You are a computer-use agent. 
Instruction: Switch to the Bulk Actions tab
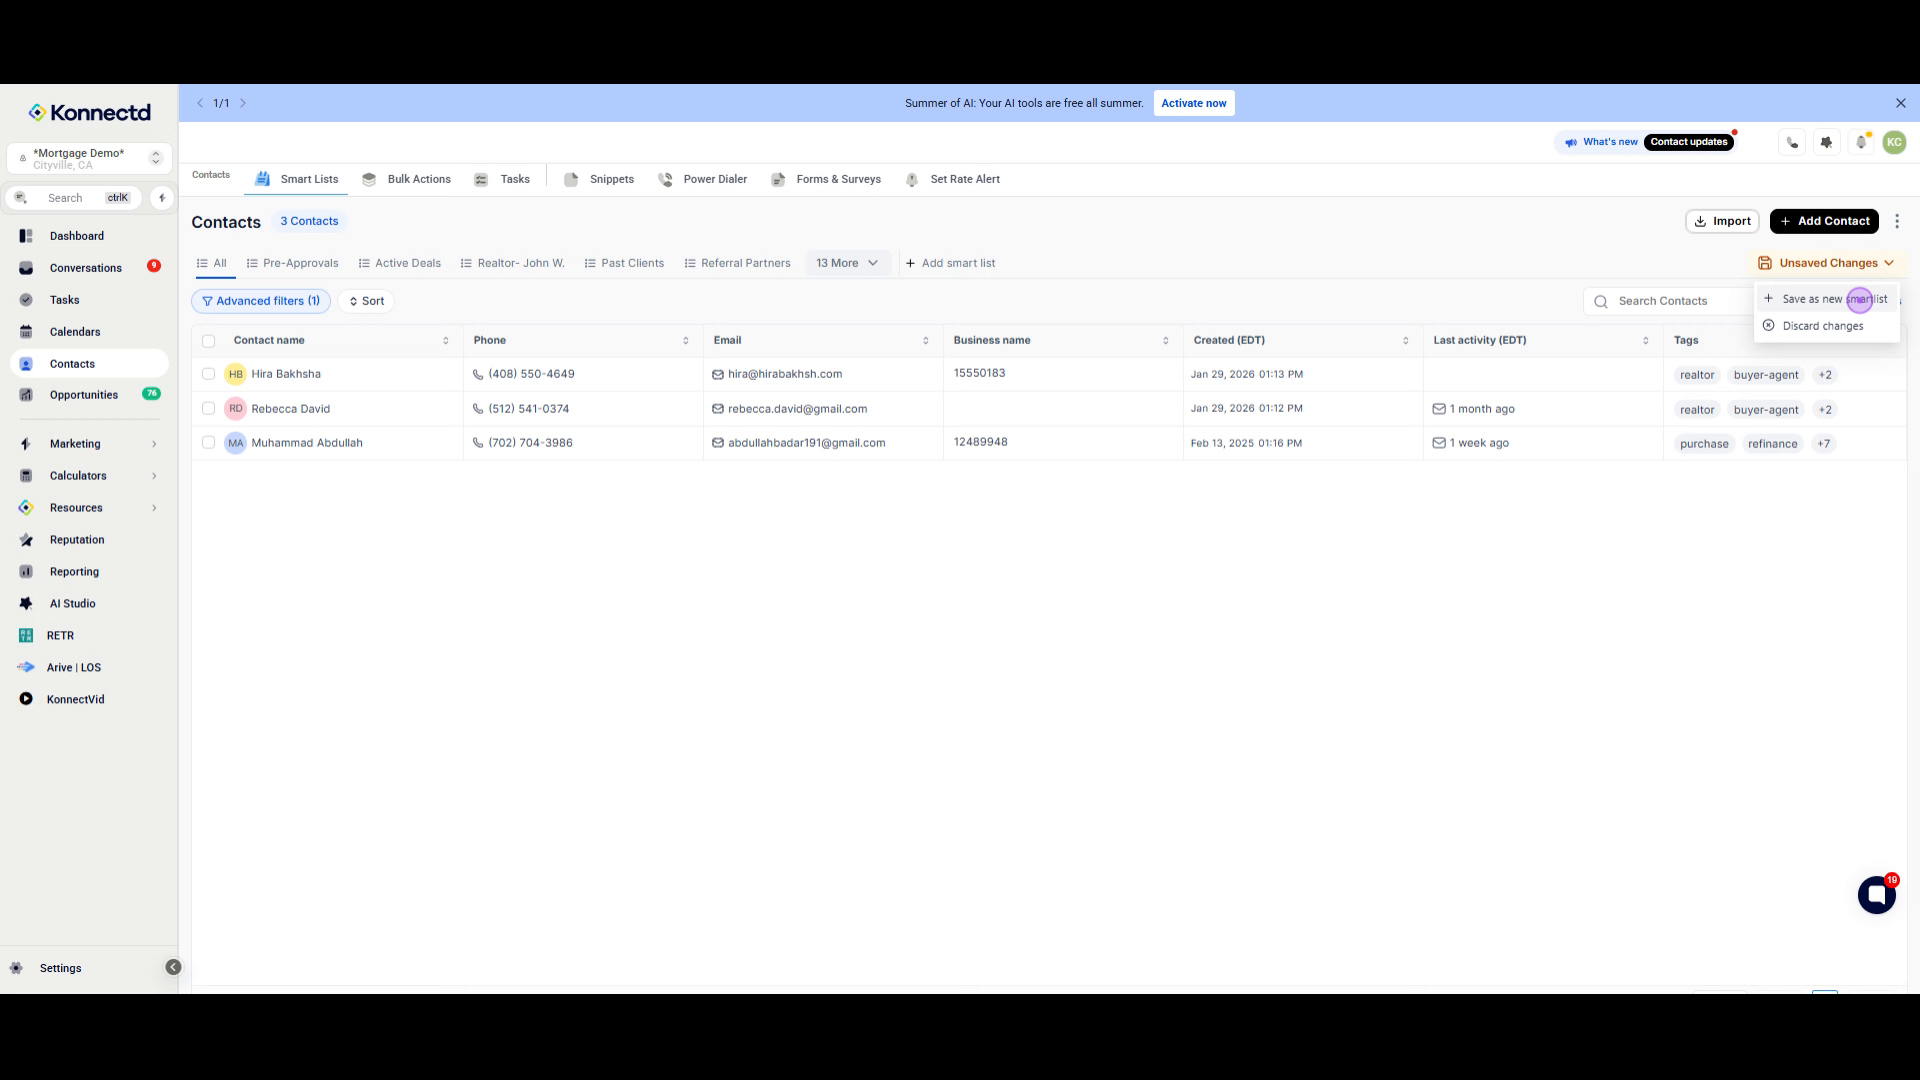pyautogui.click(x=407, y=179)
